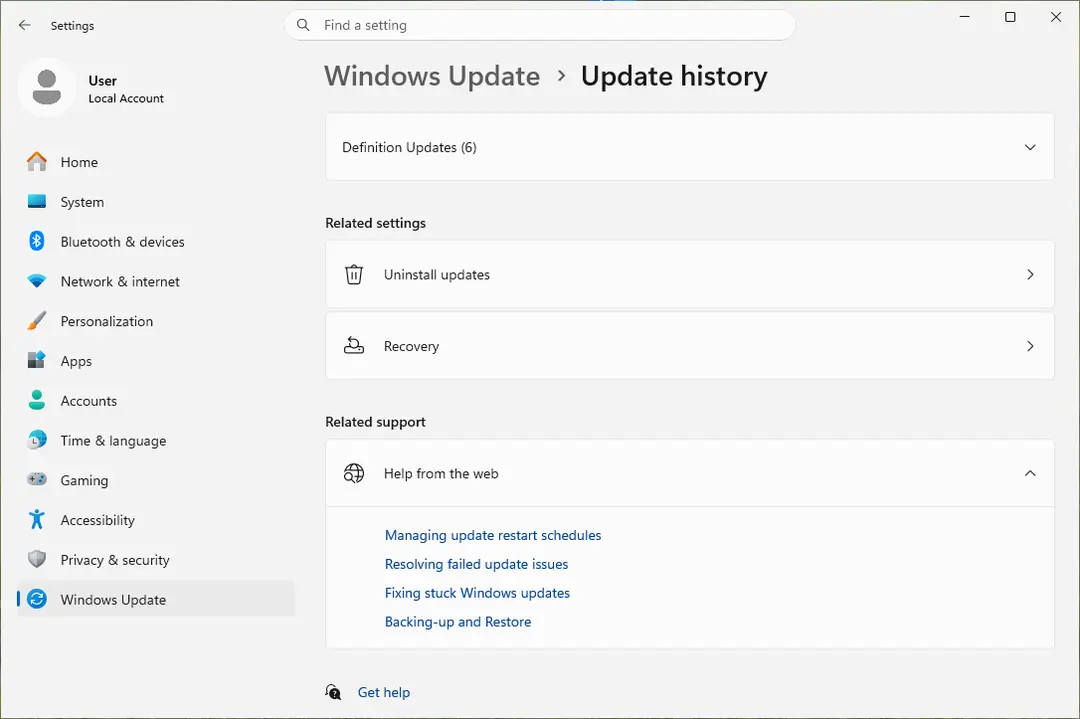Click the Network wifi icon
1080x719 pixels.
[x=37, y=281]
